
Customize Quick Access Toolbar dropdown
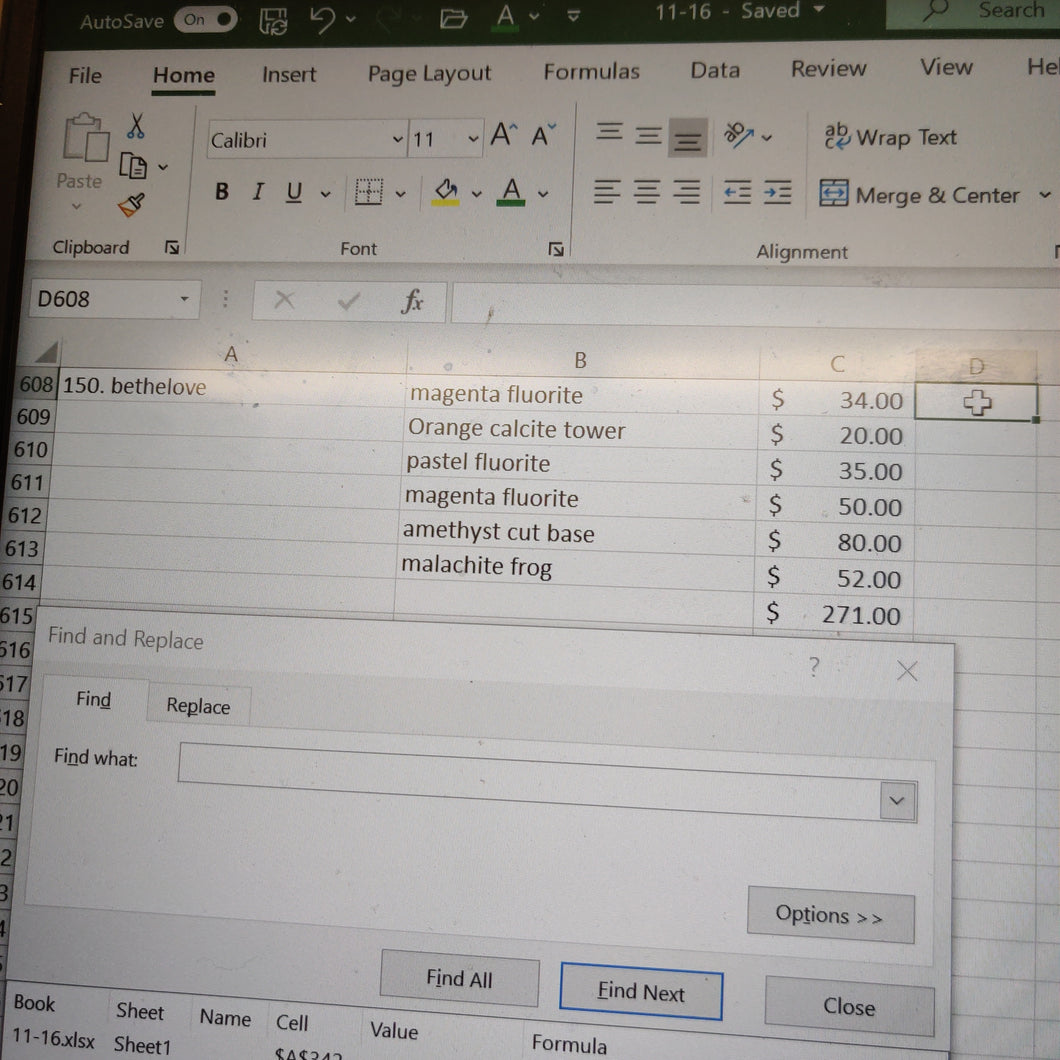pyautogui.click(x=573, y=16)
